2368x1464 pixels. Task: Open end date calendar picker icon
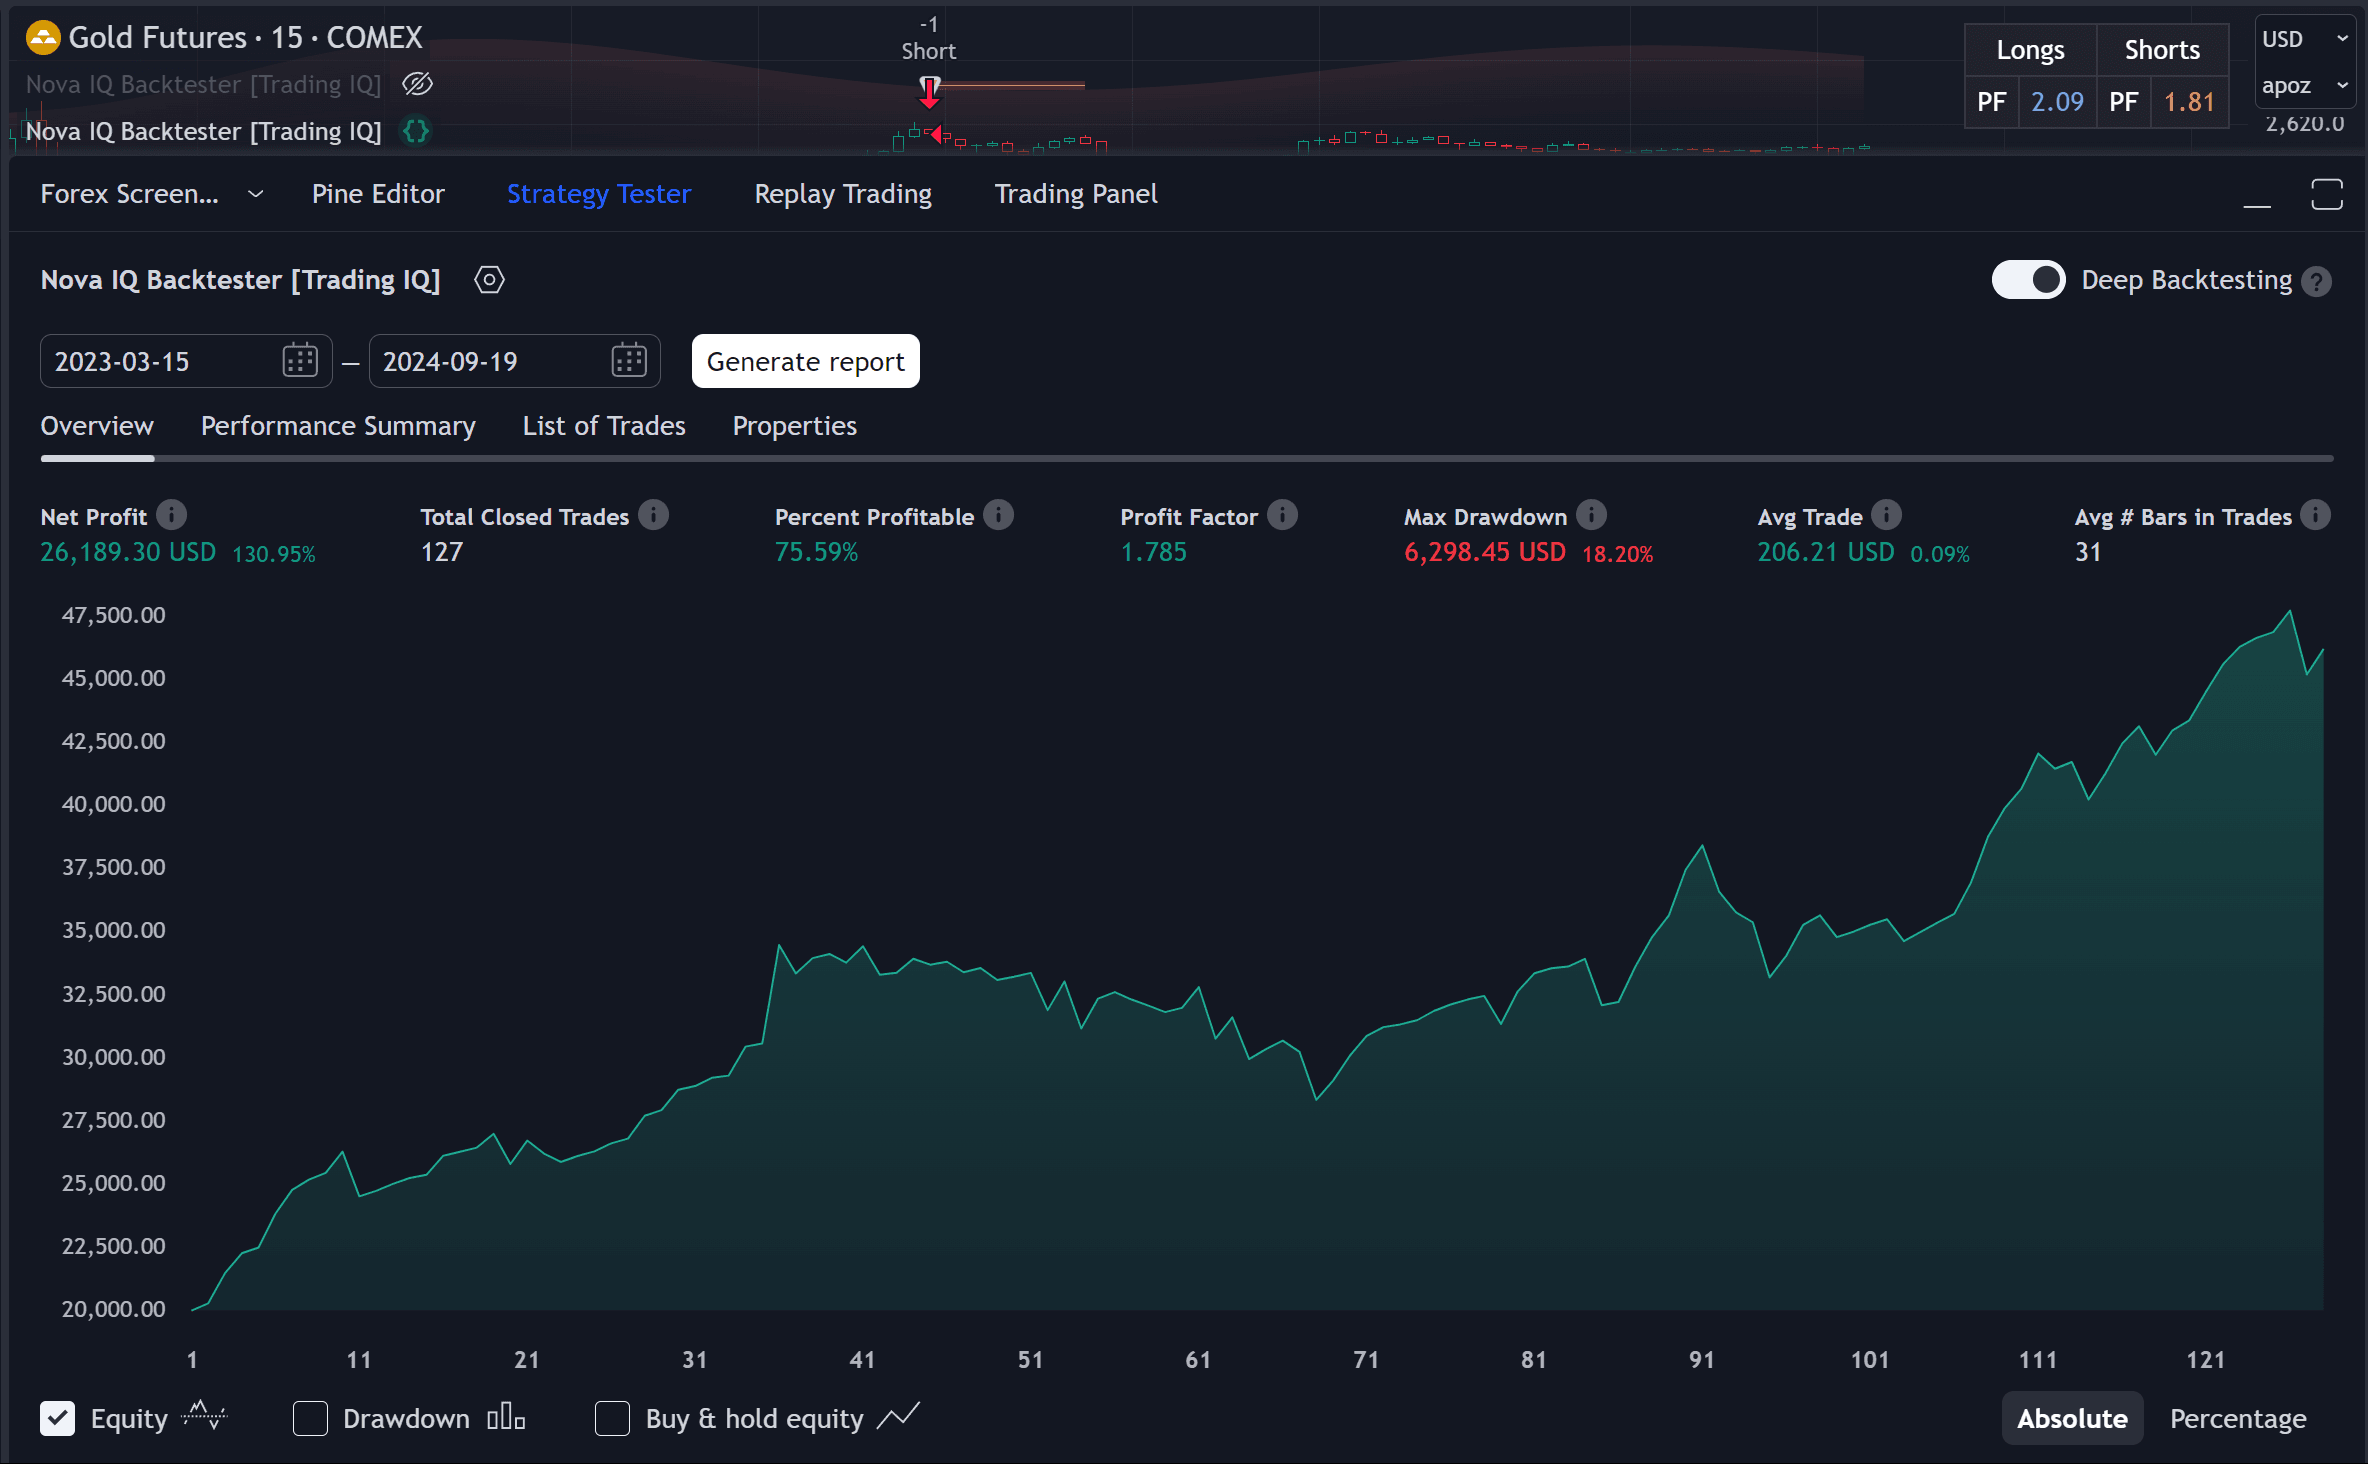629,361
